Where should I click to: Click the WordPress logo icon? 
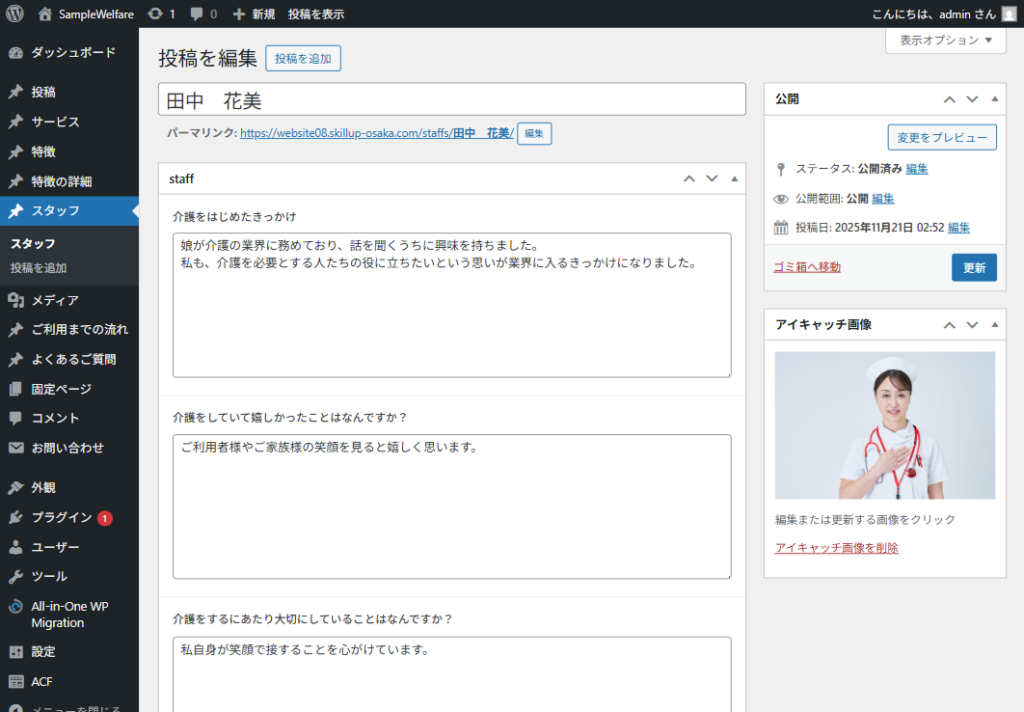tap(15, 14)
